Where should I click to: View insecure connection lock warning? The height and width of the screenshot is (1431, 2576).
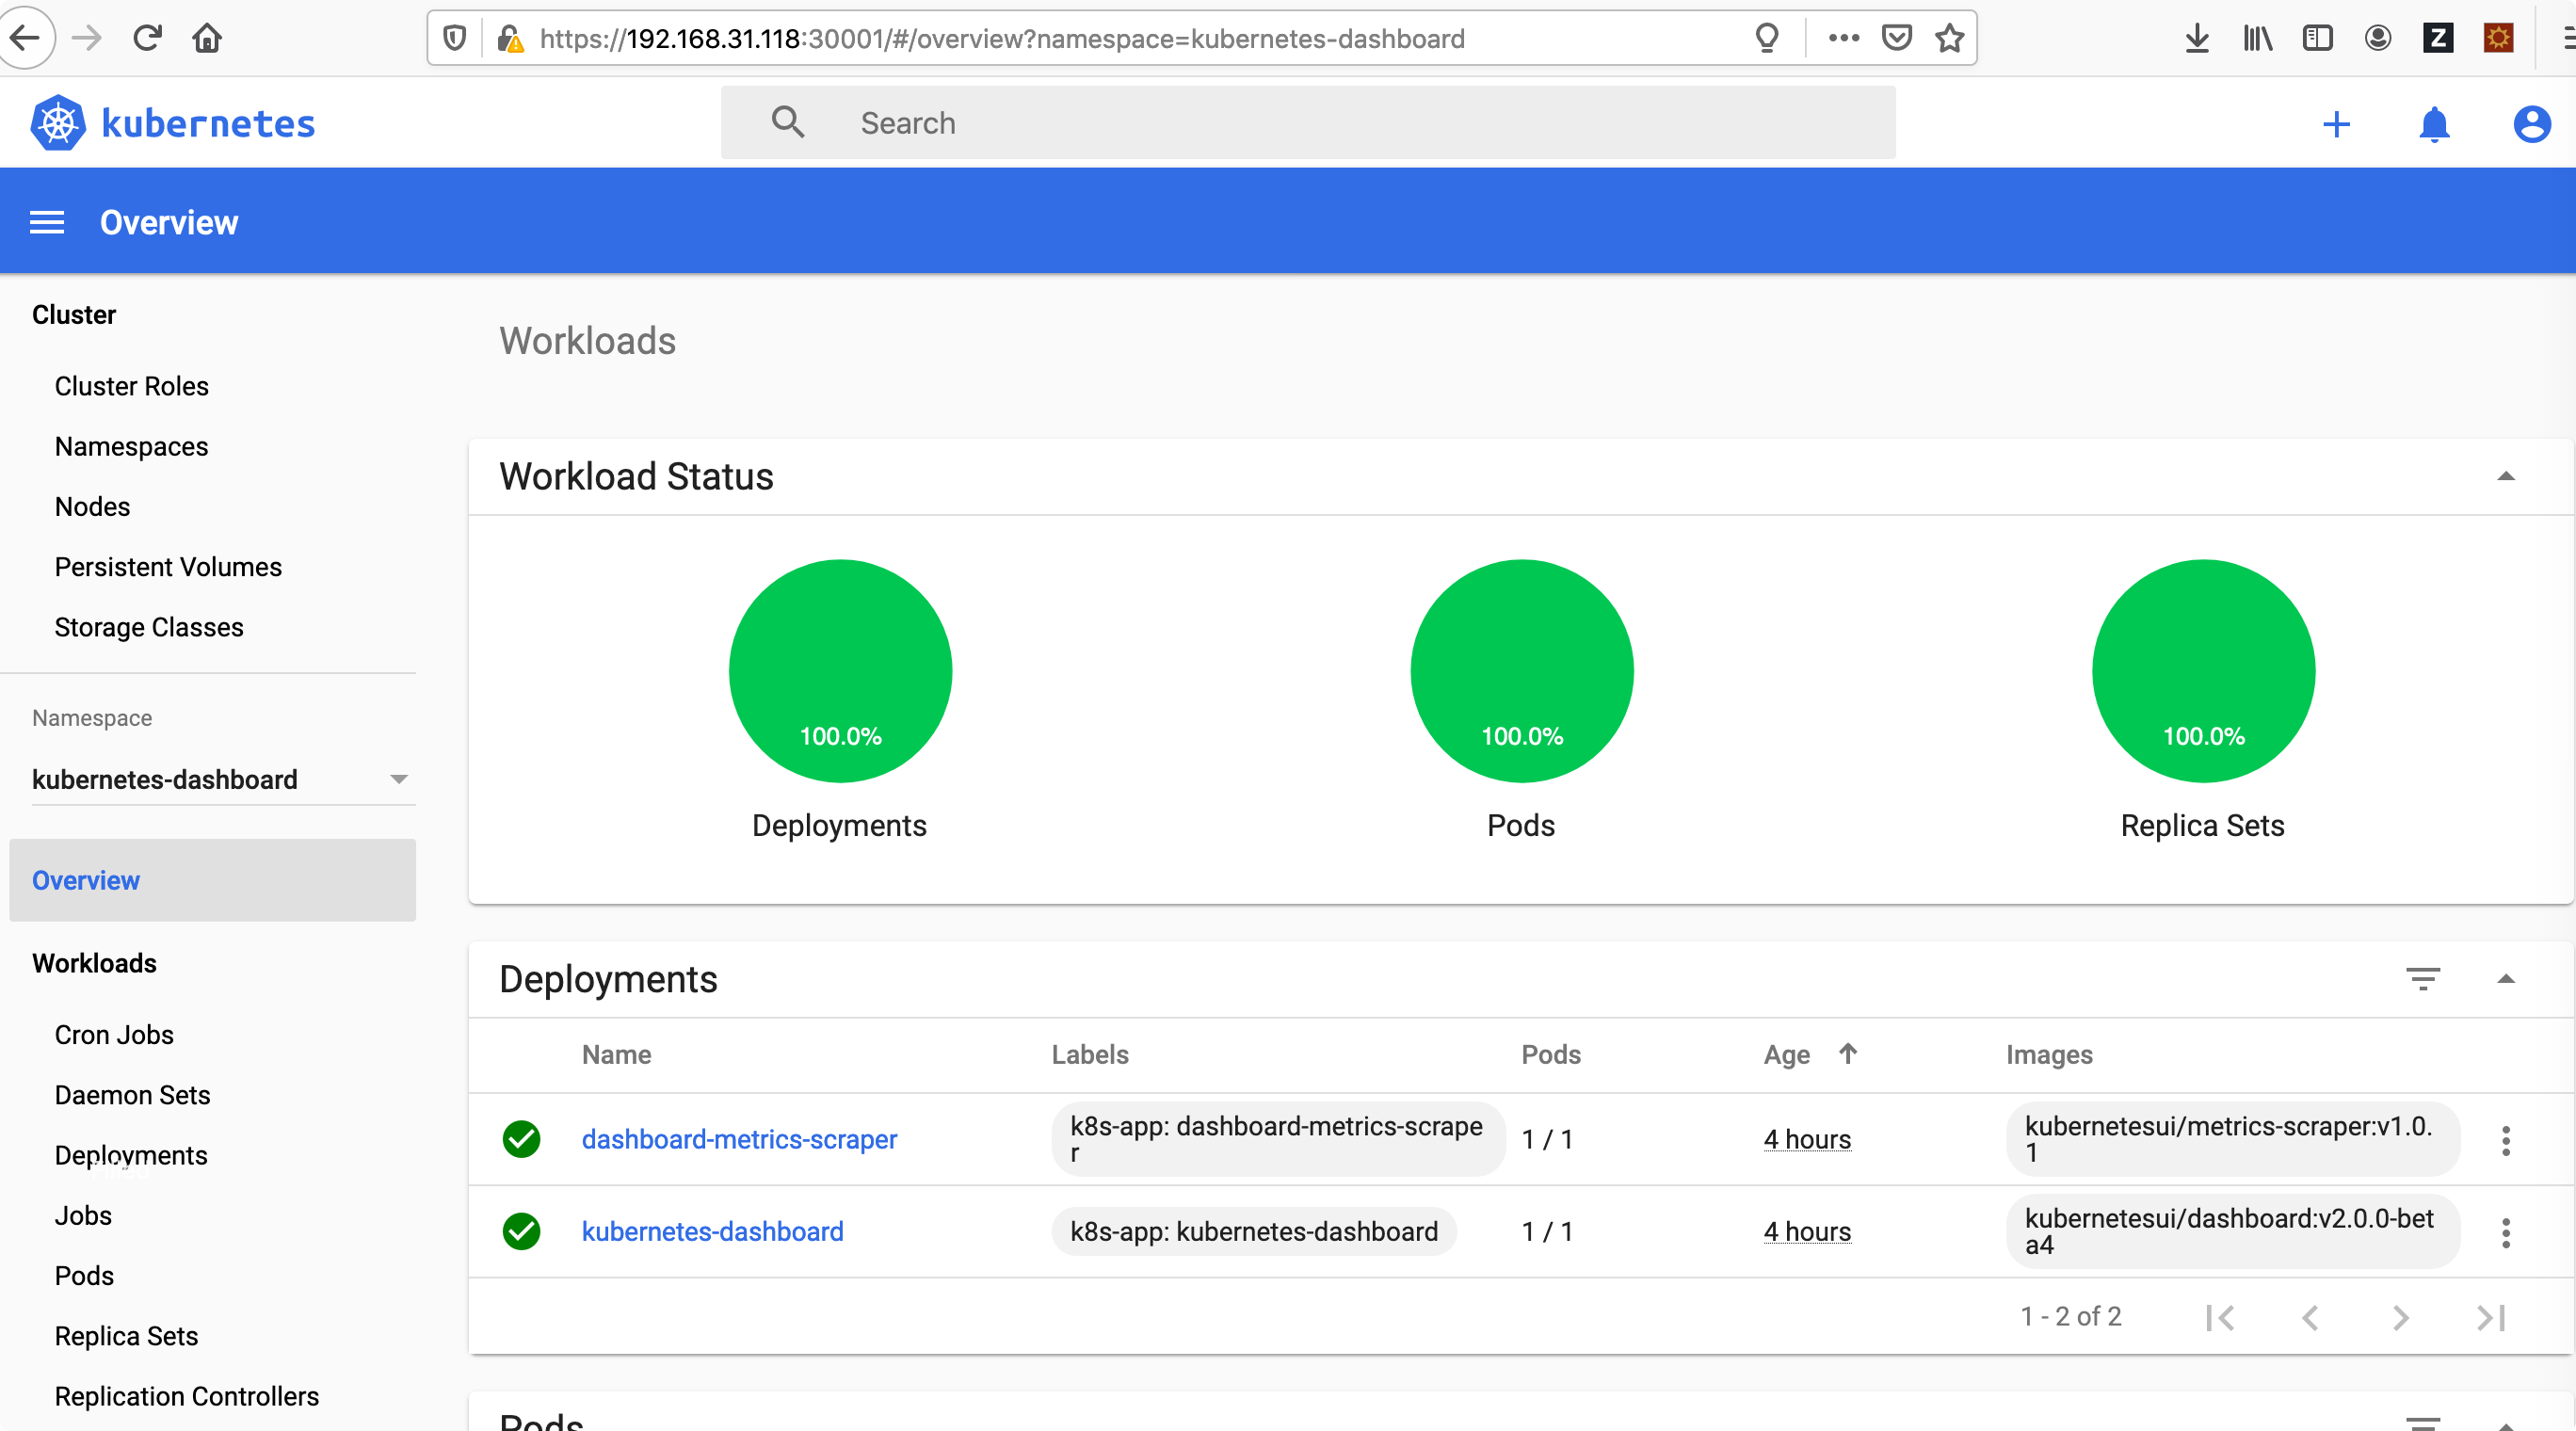click(510, 38)
